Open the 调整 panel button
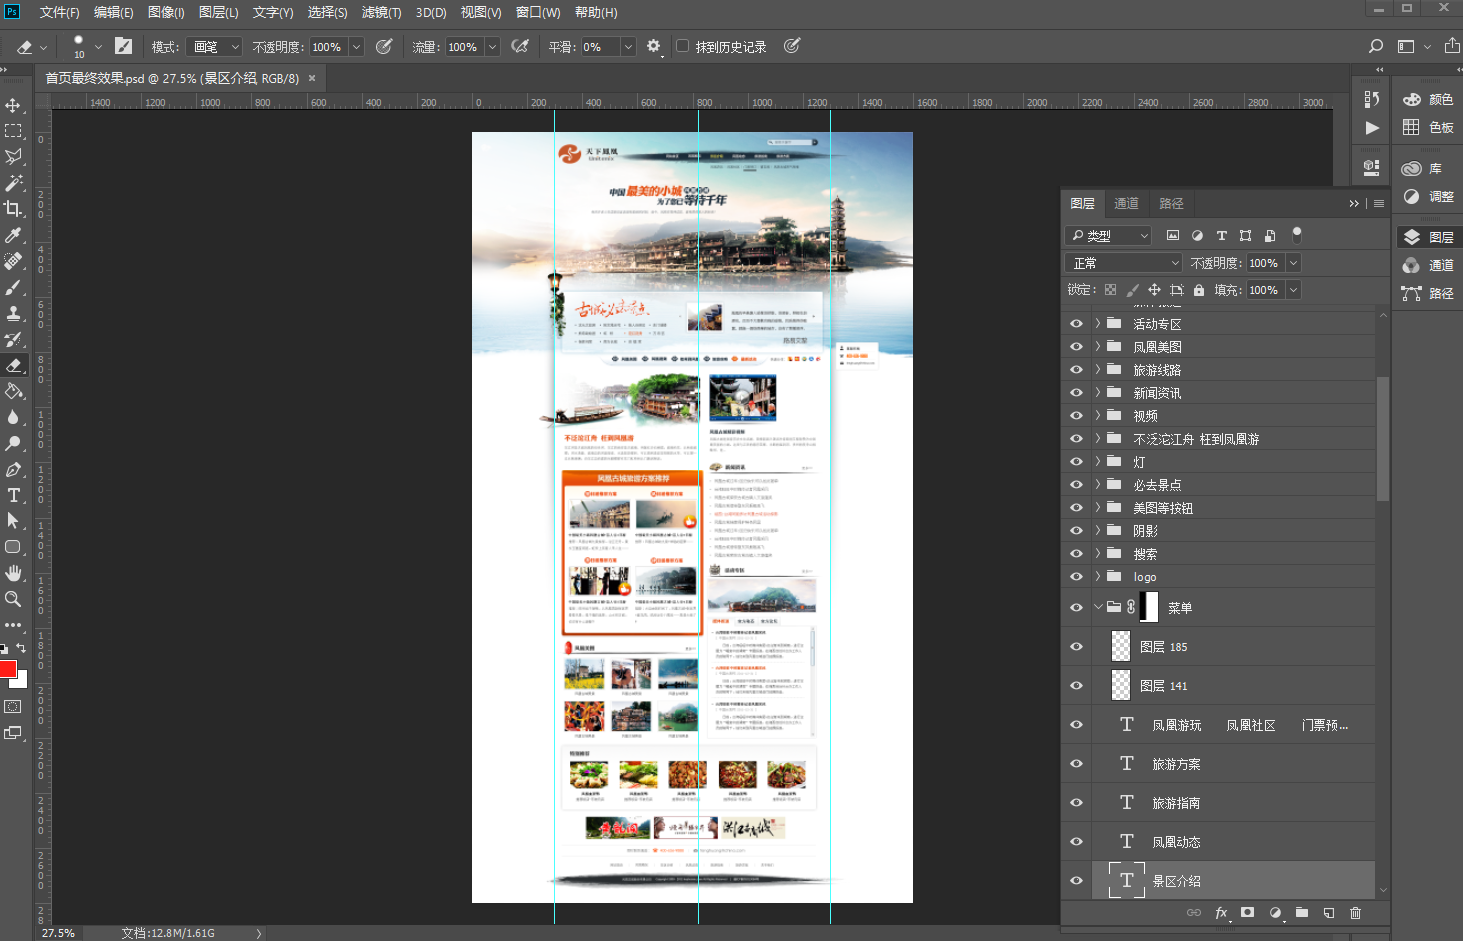The width and height of the screenshot is (1463, 941). point(1427,197)
